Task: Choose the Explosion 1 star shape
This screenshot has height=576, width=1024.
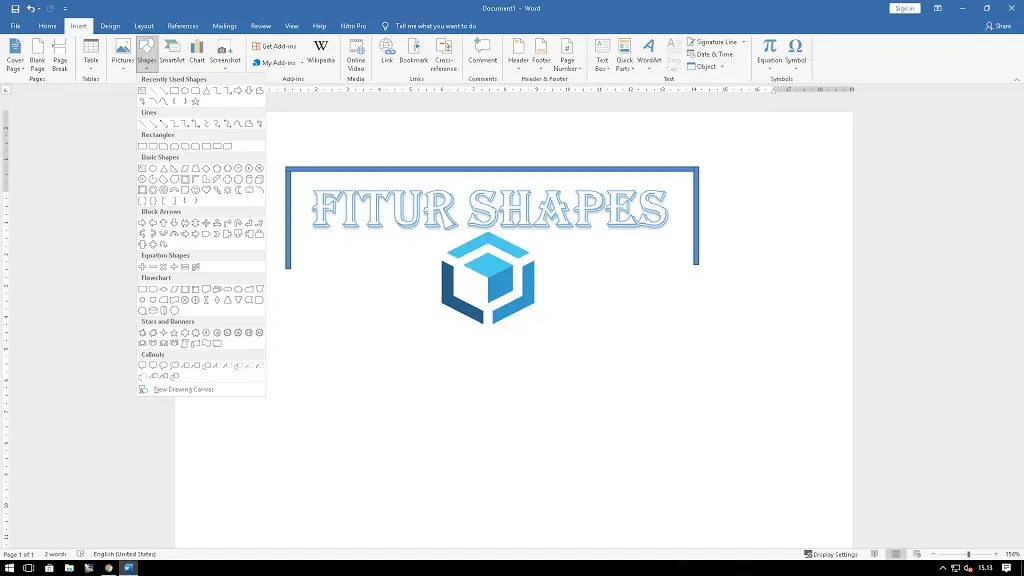Action: pyautogui.click(x=142, y=332)
